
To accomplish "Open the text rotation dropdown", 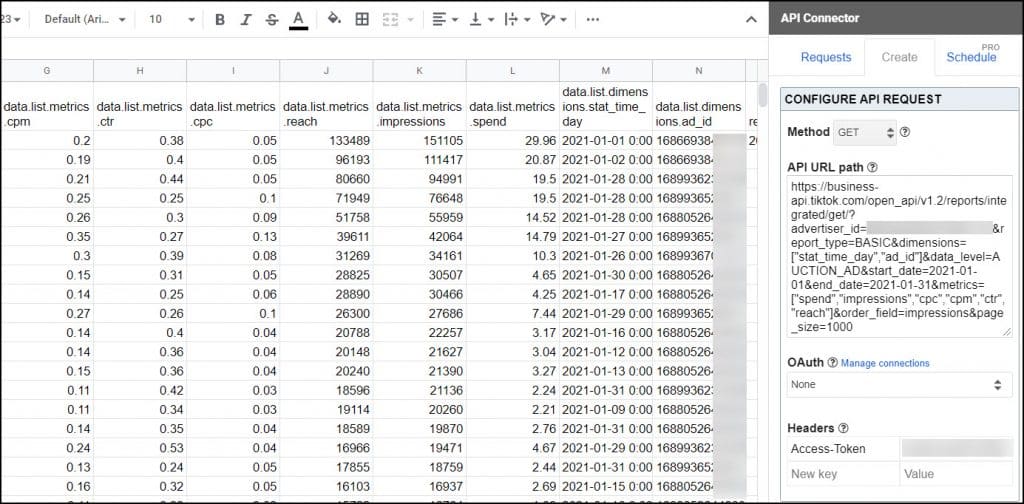I will coord(553,20).
